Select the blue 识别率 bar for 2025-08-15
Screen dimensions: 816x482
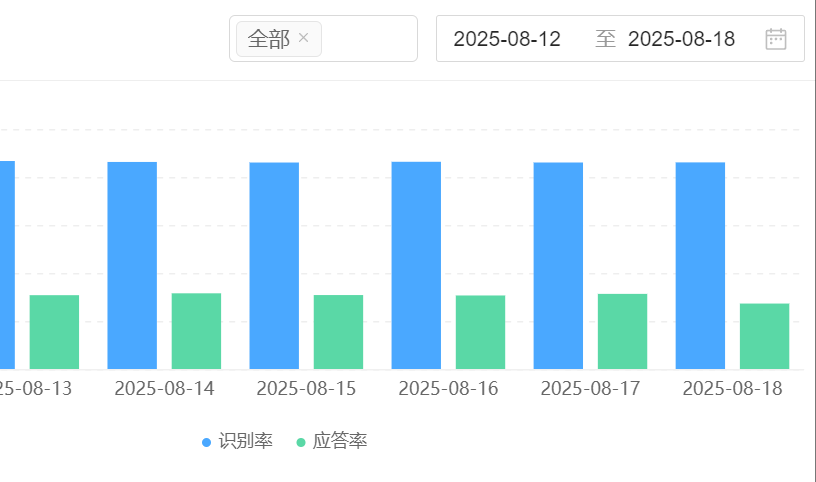[274, 265]
